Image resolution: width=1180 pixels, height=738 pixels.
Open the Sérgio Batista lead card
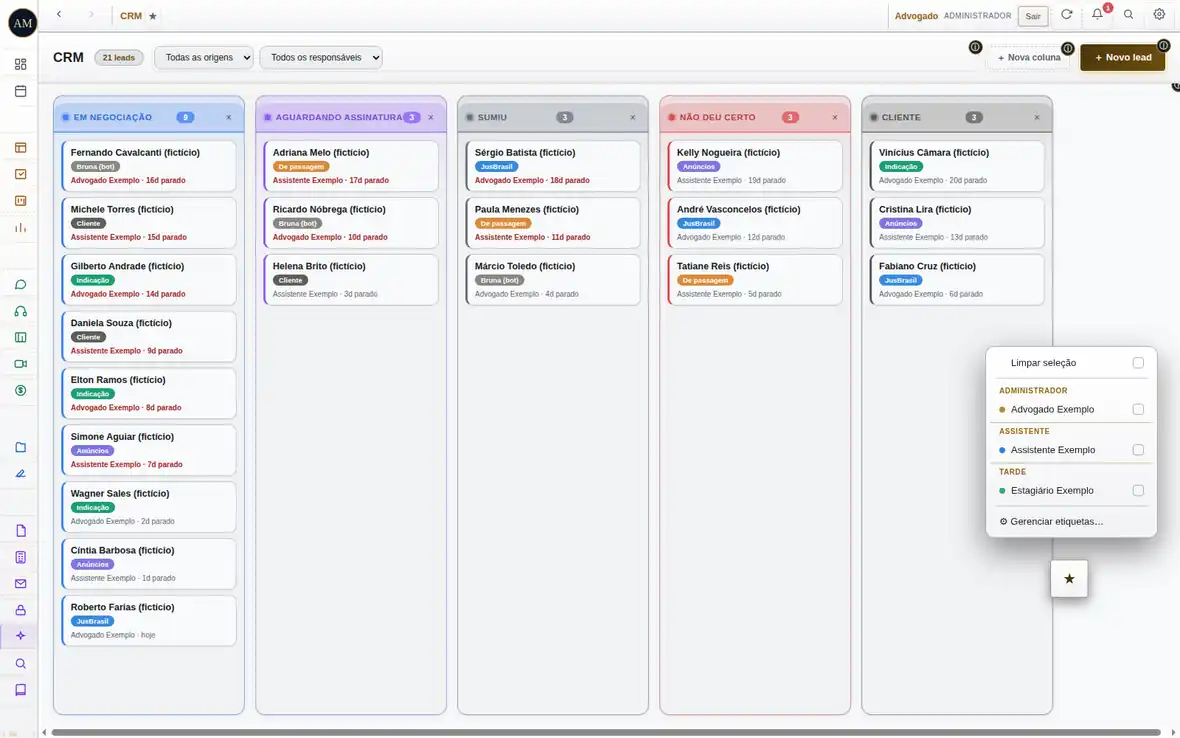[x=553, y=166]
